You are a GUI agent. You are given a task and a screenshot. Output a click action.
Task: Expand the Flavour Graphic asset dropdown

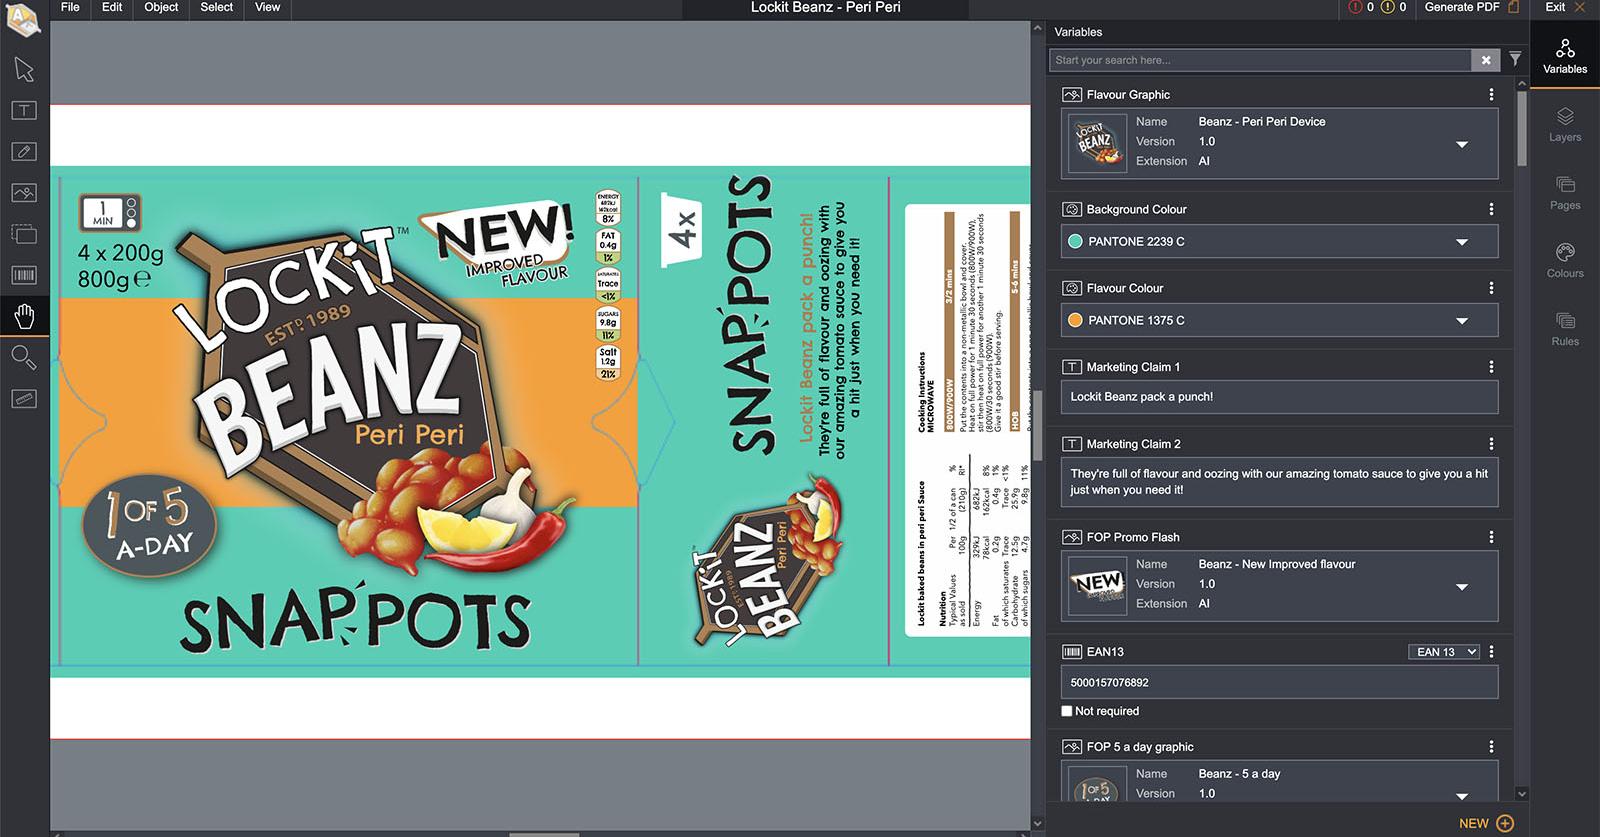1462,145
